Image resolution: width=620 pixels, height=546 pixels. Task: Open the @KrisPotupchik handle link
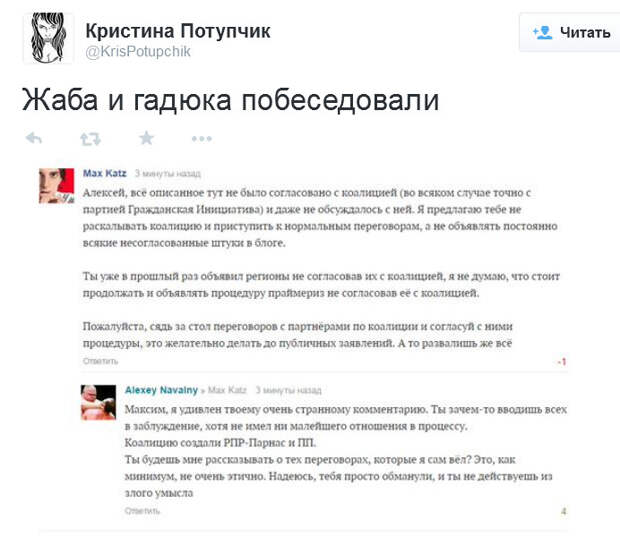tap(138, 51)
